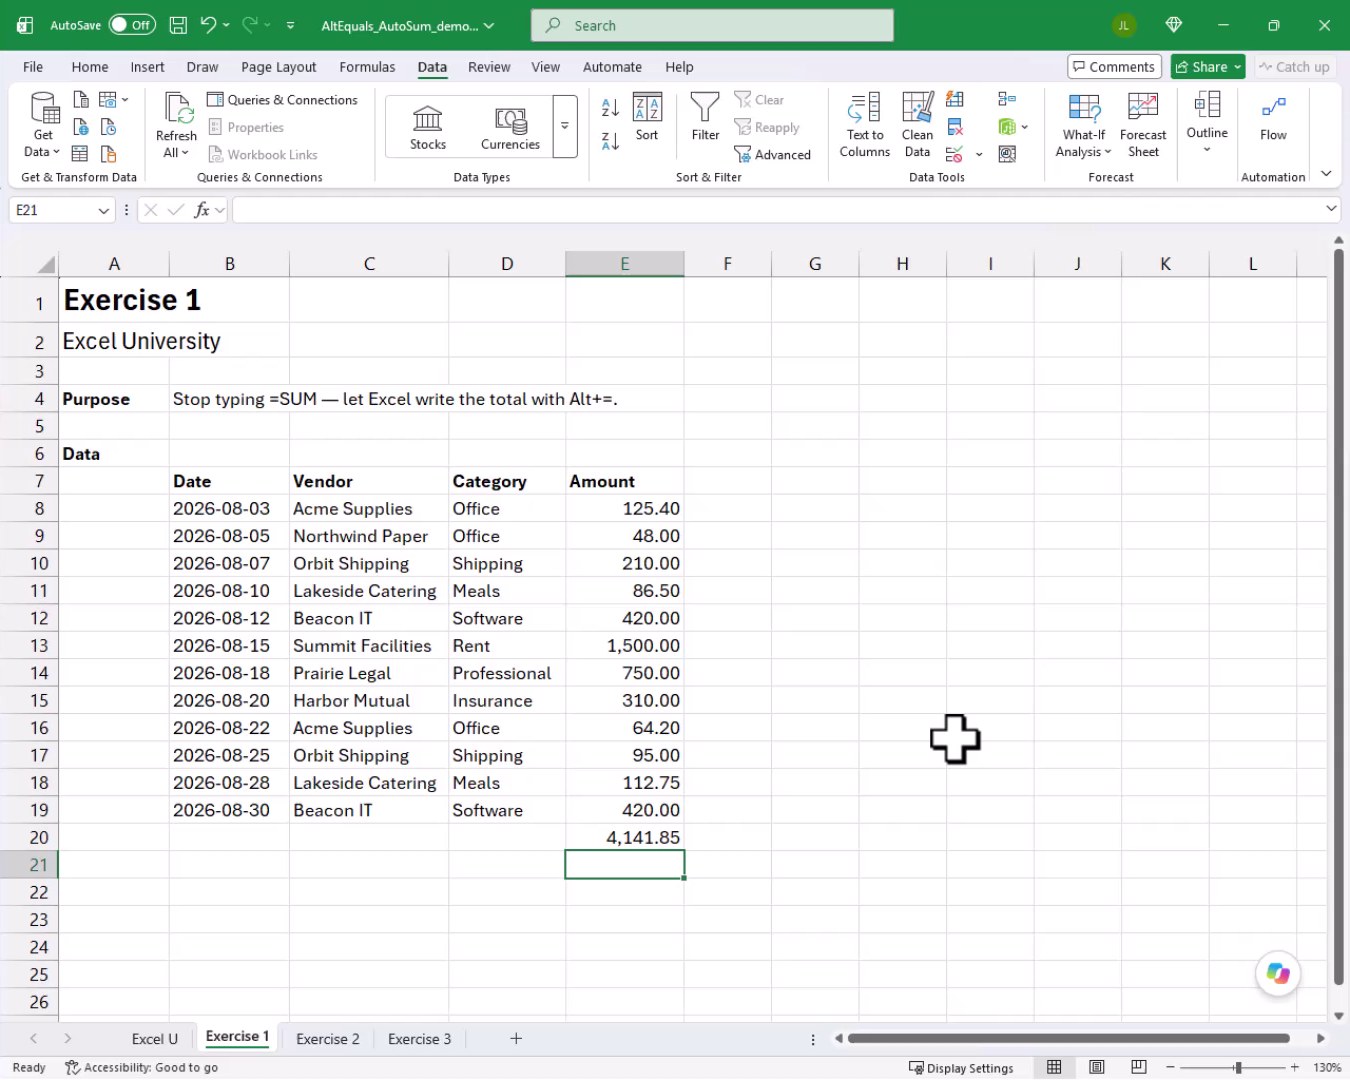Click the Stocks data type icon
Viewport: 1350px width, 1080px height.
(x=427, y=127)
